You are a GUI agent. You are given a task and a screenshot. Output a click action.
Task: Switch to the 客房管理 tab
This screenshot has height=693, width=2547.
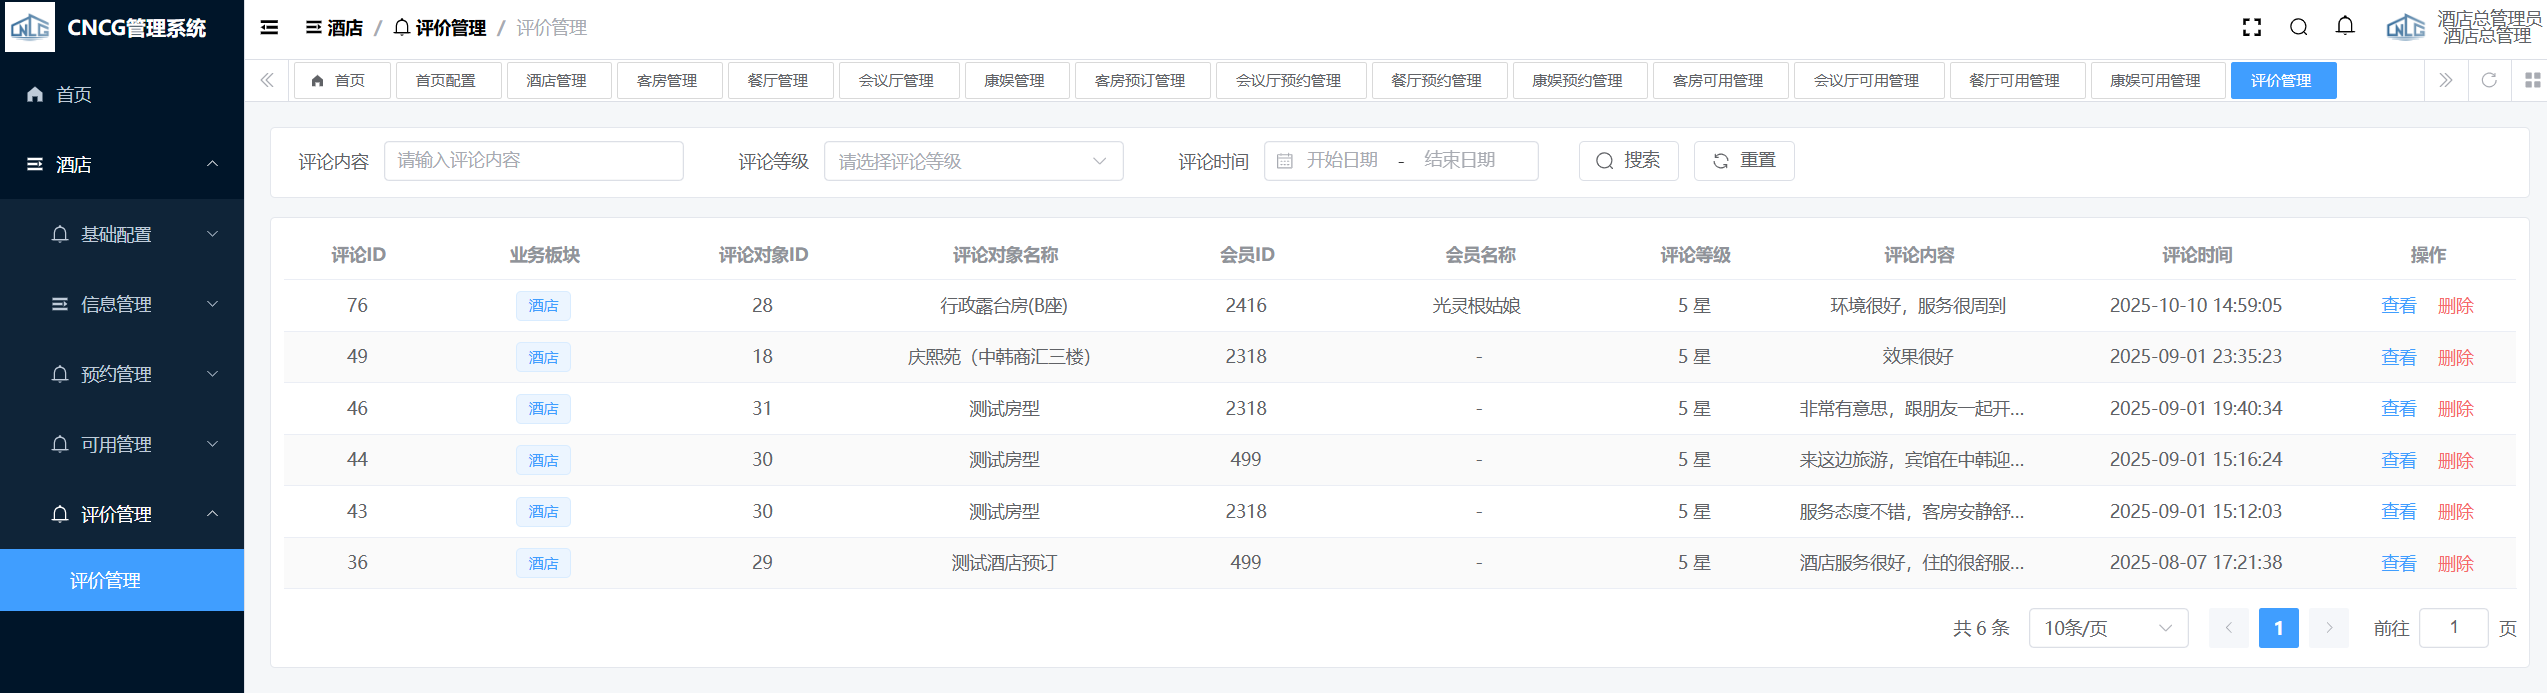tap(667, 80)
